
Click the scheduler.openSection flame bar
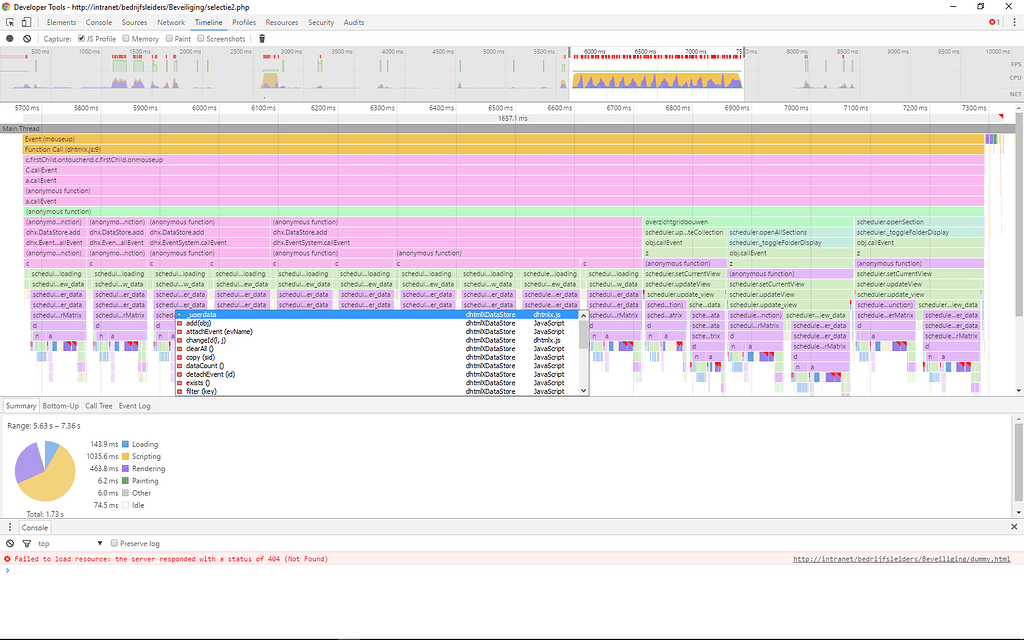click(x=920, y=222)
